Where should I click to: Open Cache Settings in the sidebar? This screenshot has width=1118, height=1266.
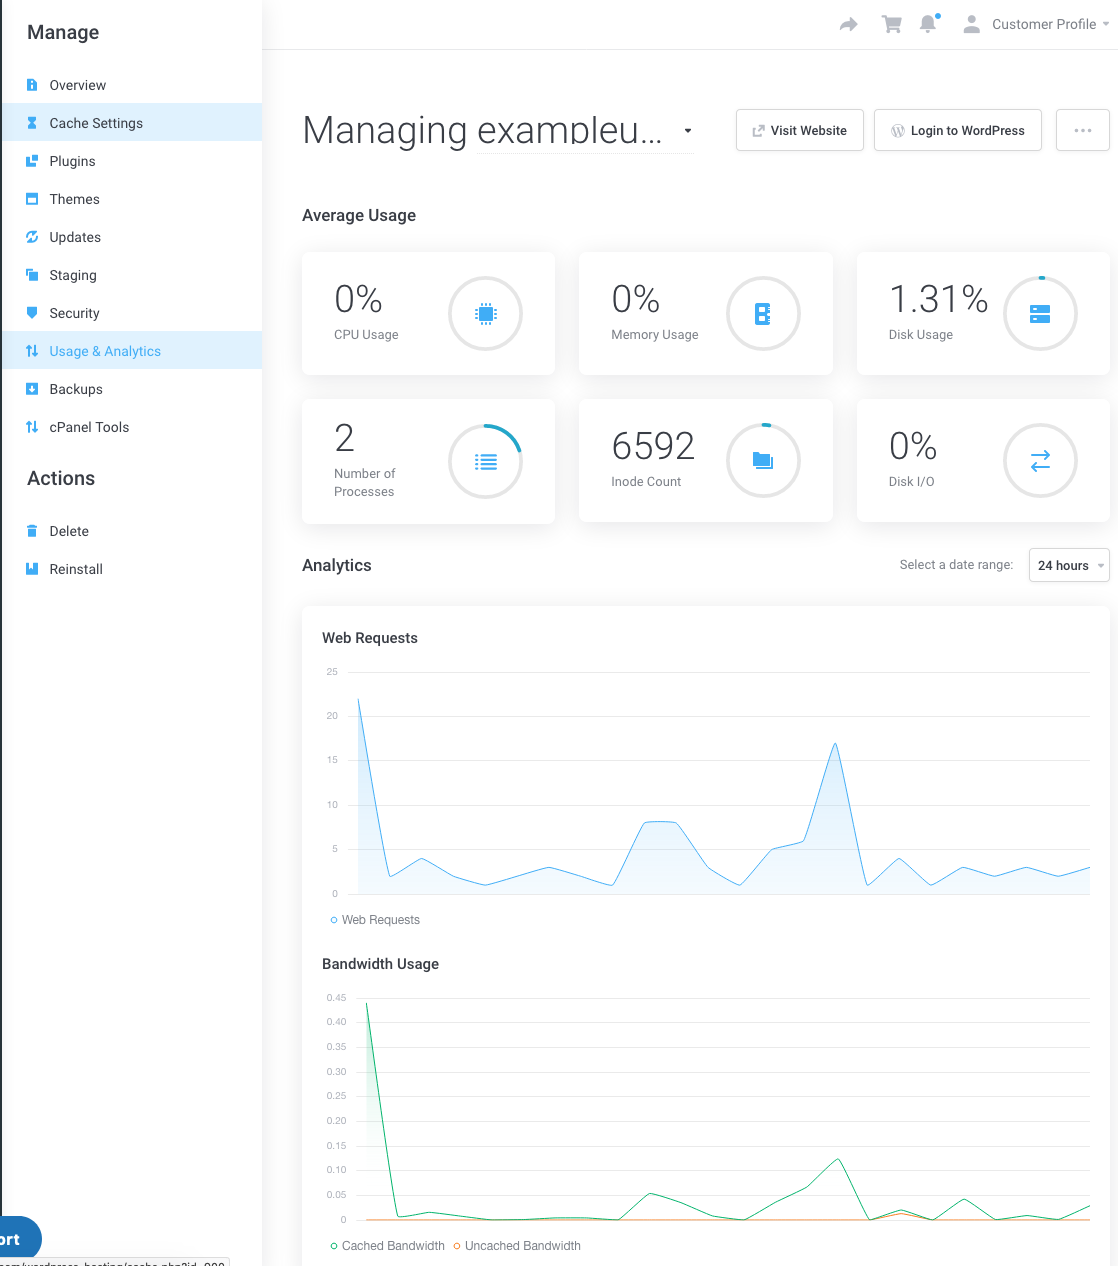(96, 123)
